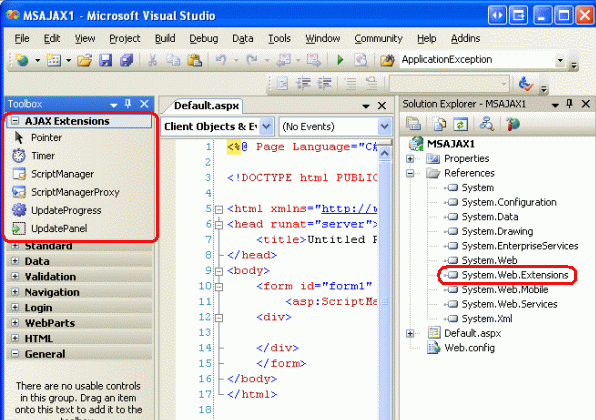Expand the Default.aspx file node

tap(410, 333)
